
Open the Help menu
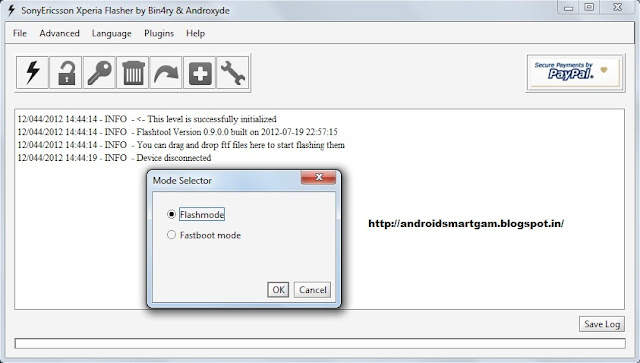(196, 33)
